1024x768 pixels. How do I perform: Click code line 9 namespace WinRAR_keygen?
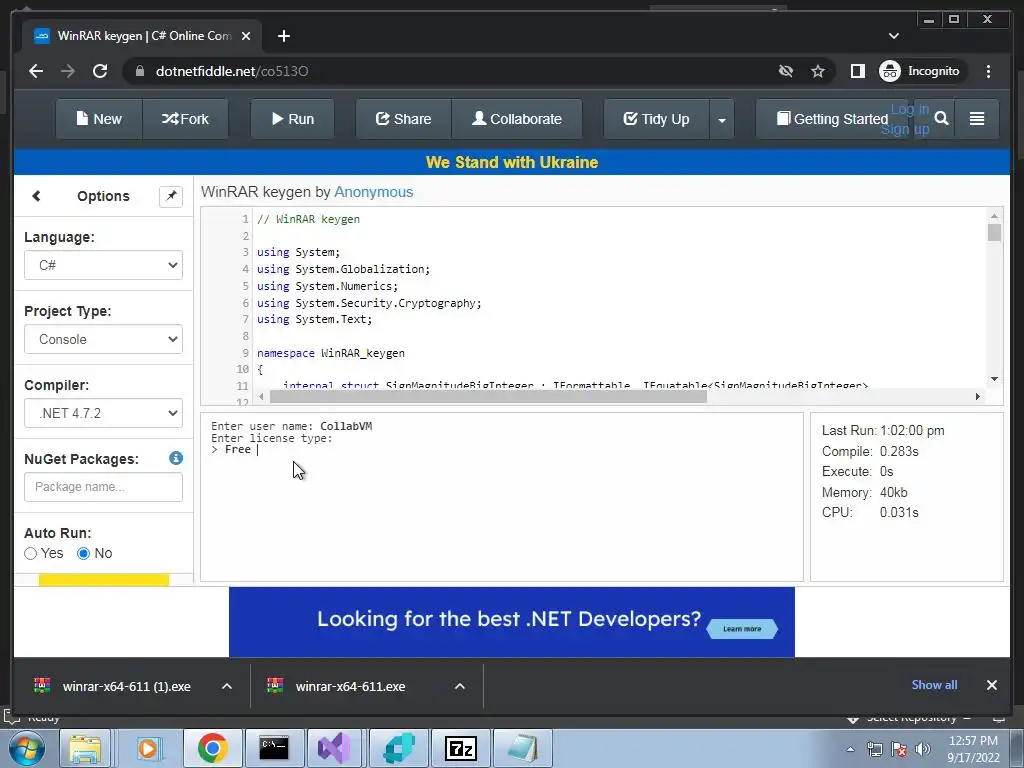(330, 353)
